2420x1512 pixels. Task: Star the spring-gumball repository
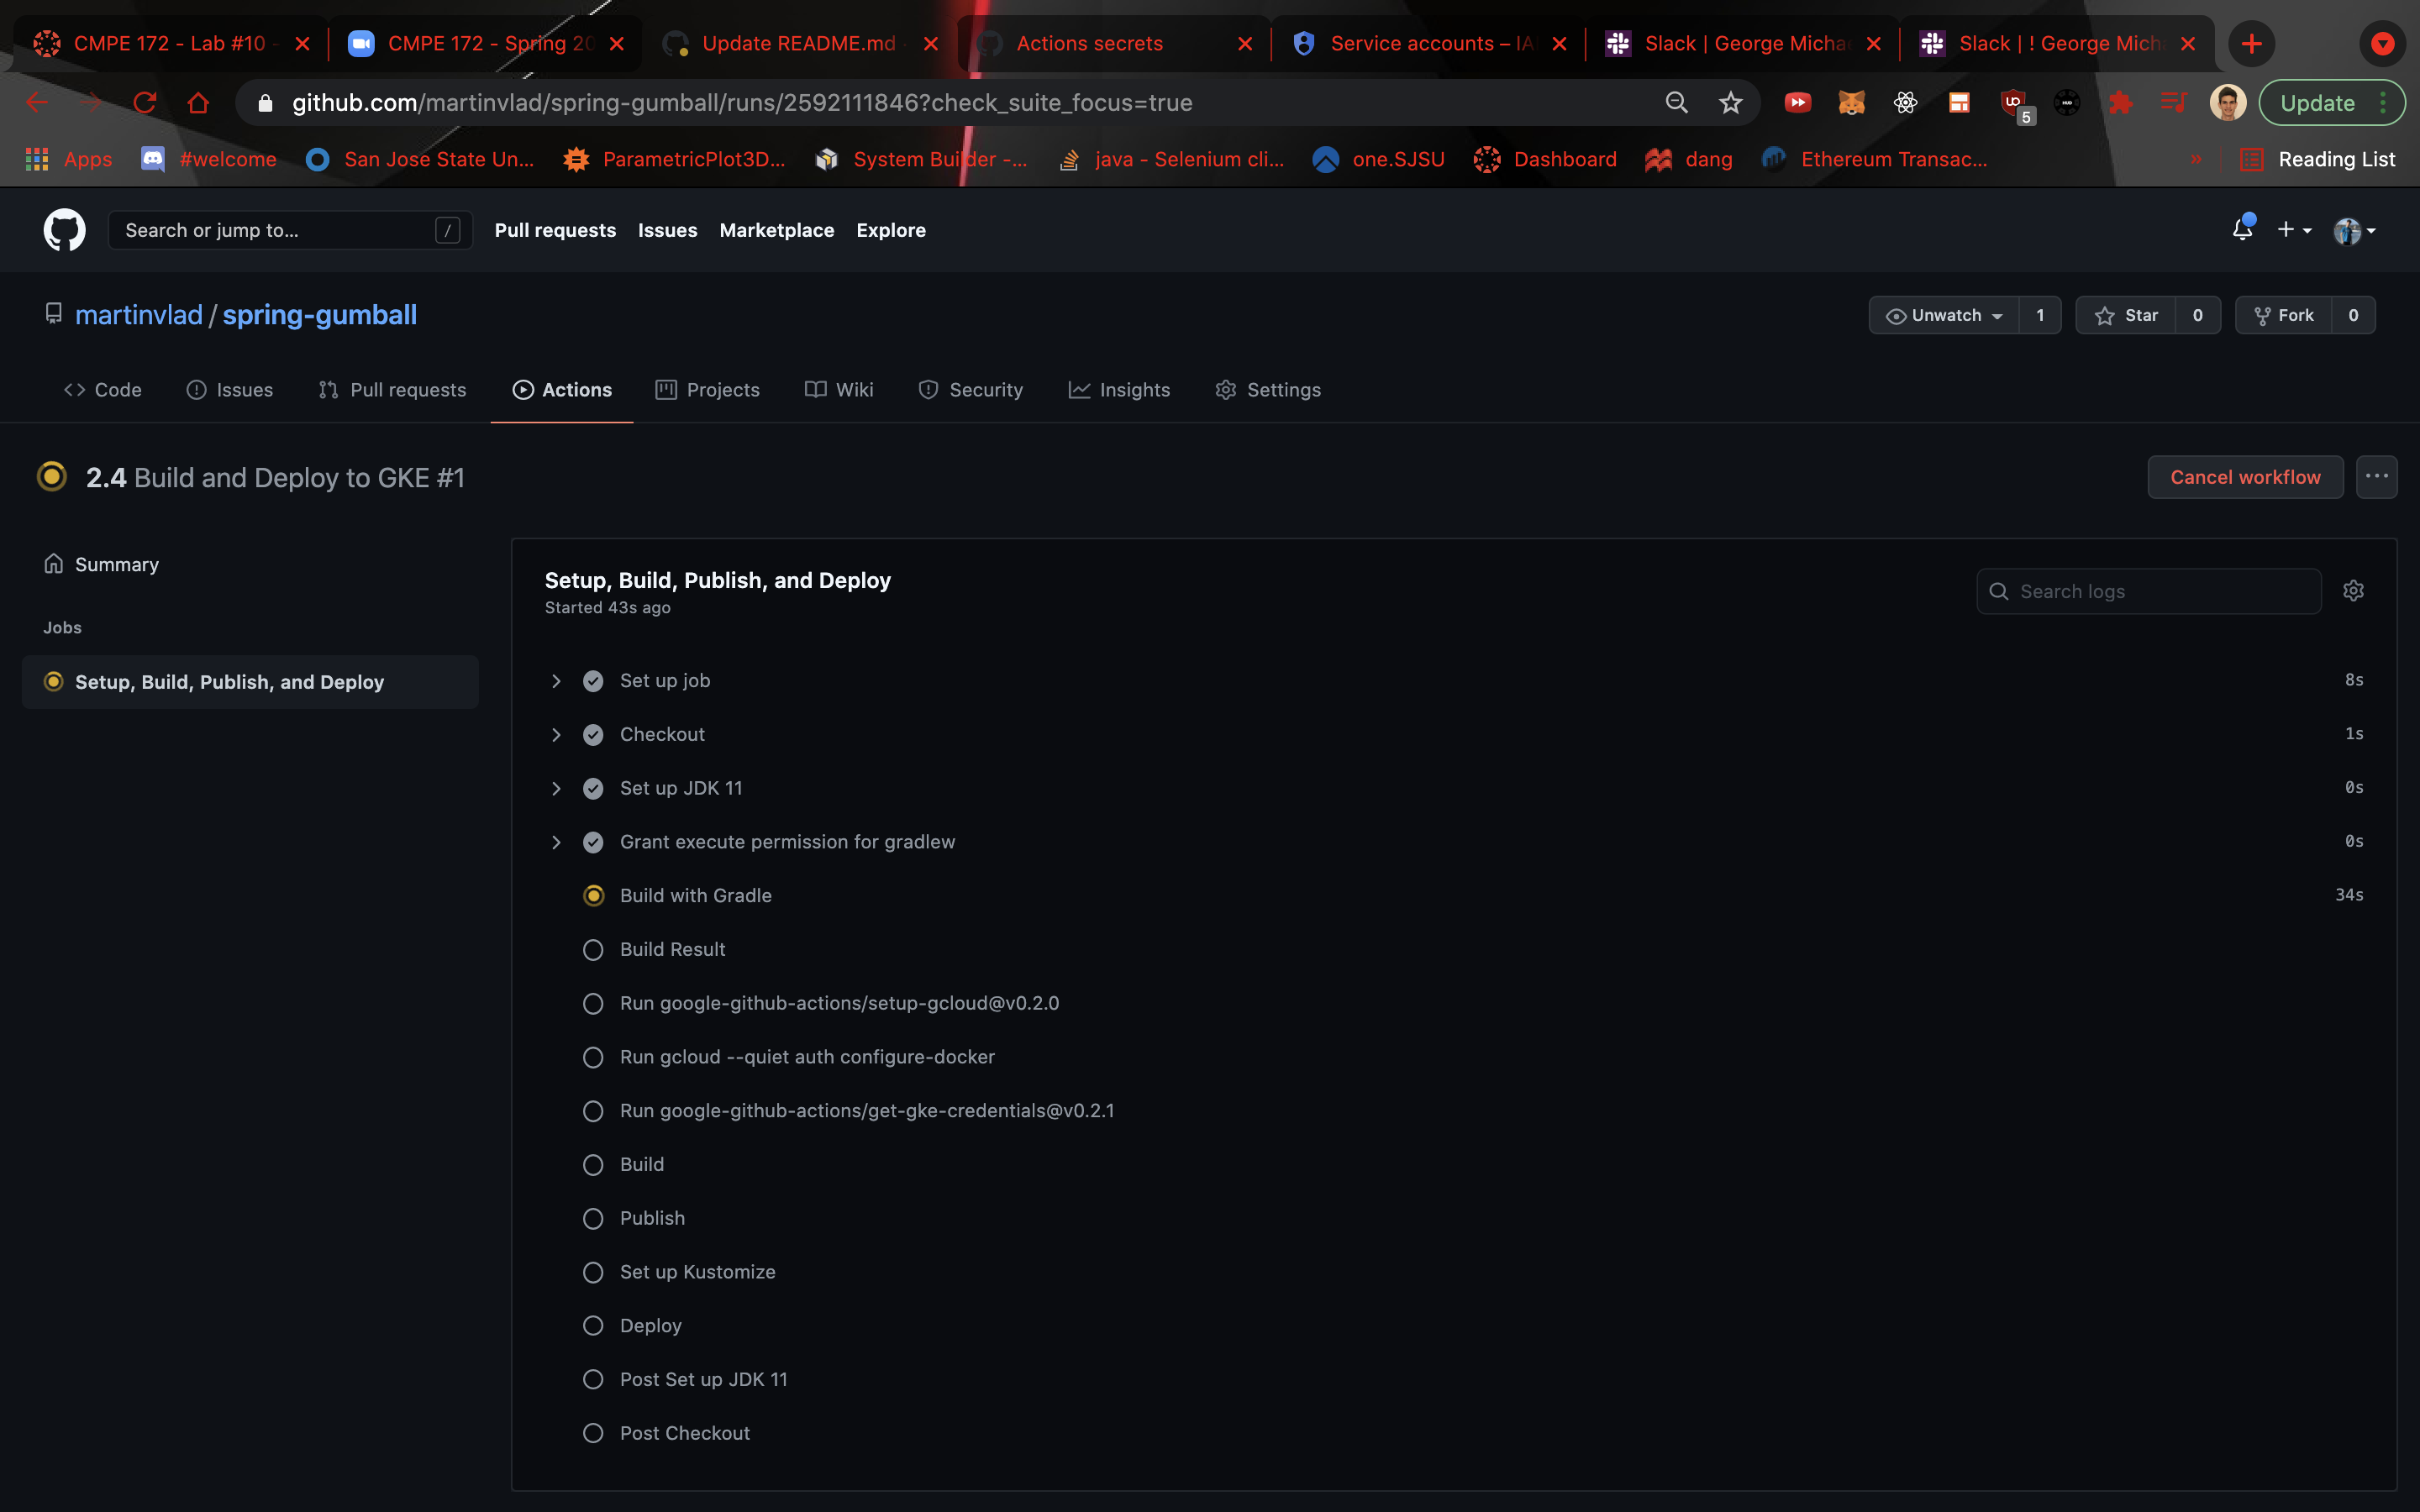pos(2126,315)
